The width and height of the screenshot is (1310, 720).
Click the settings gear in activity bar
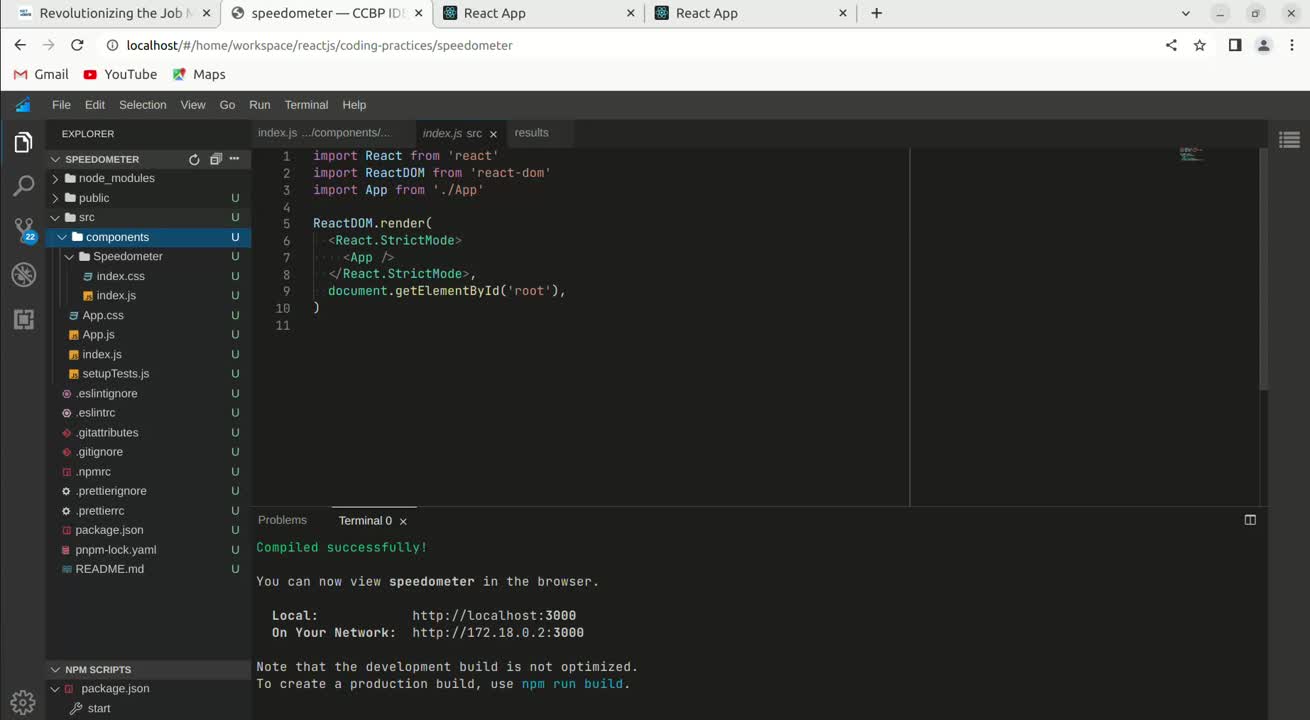[x=23, y=702]
